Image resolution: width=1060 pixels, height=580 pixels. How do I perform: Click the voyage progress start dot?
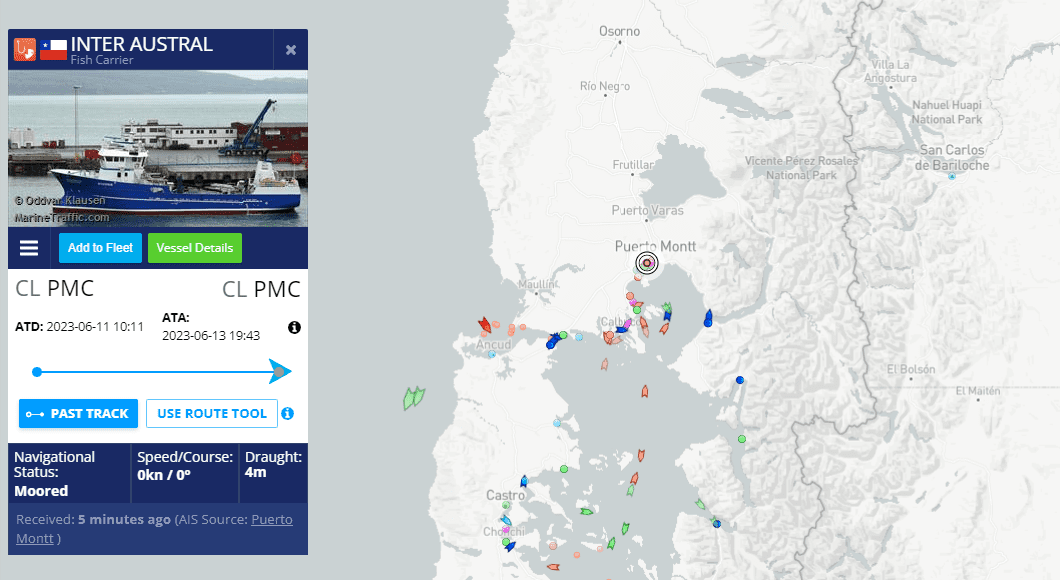pyautogui.click(x=37, y=372)
